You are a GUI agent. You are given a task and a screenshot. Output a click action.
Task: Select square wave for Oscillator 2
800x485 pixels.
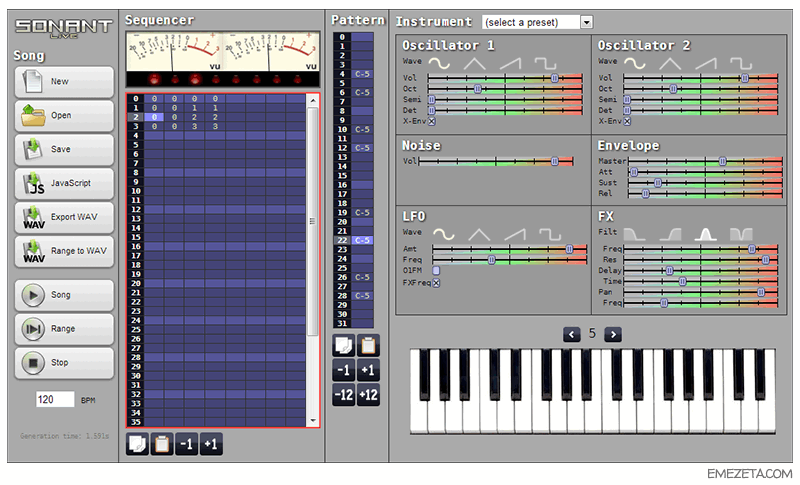(x=741, y=63)
